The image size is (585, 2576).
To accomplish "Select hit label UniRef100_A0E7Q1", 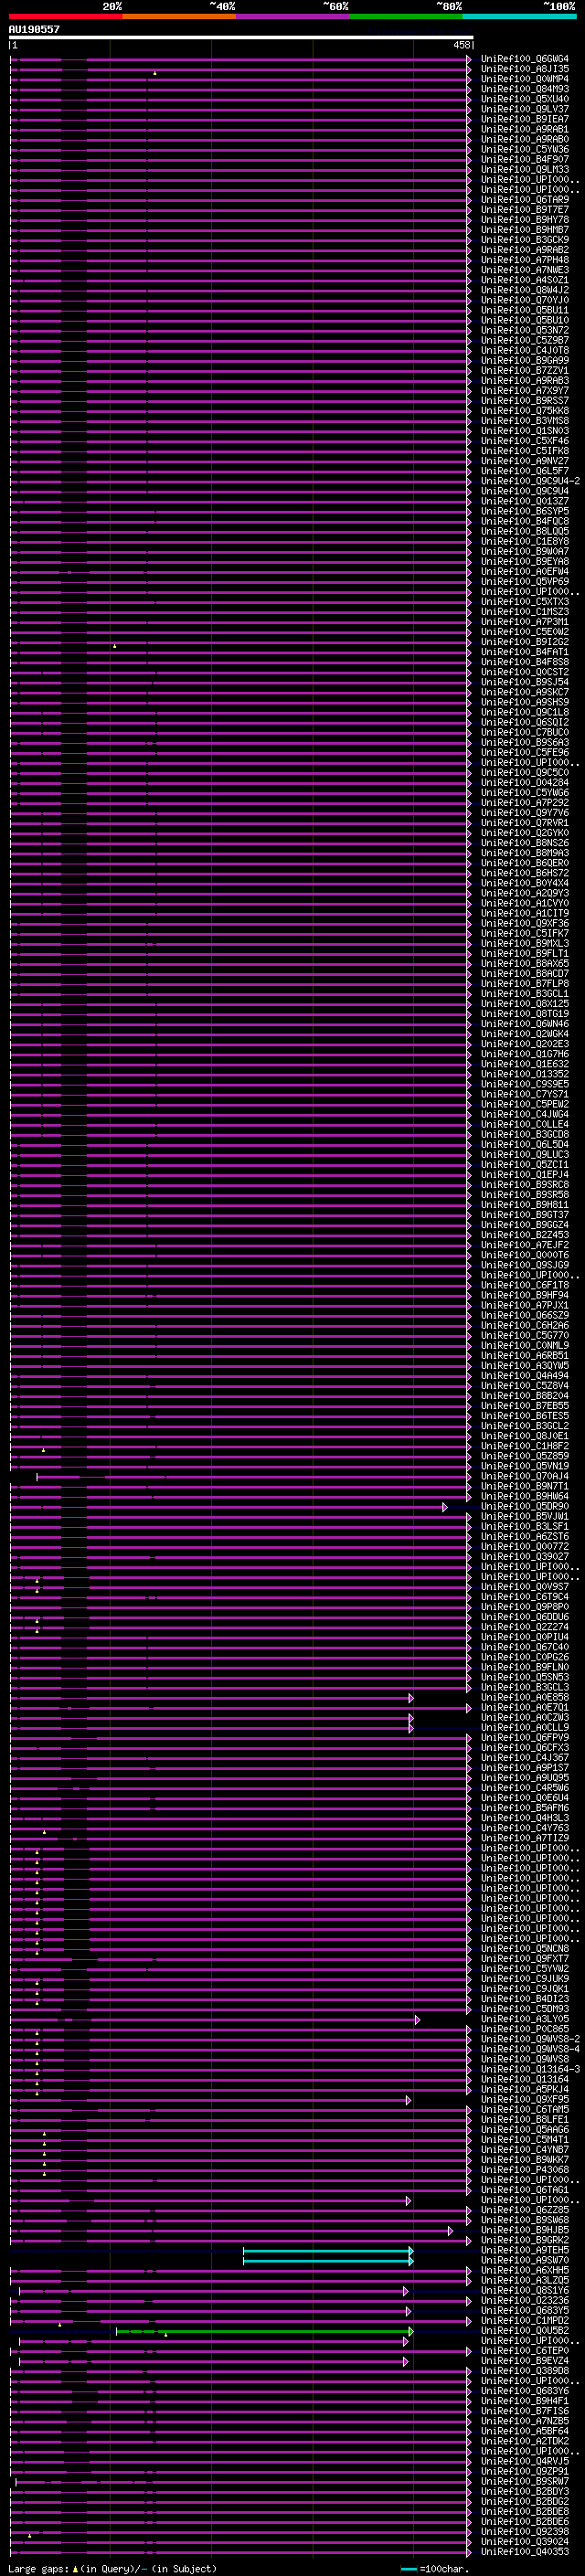I will (525, 1707).
